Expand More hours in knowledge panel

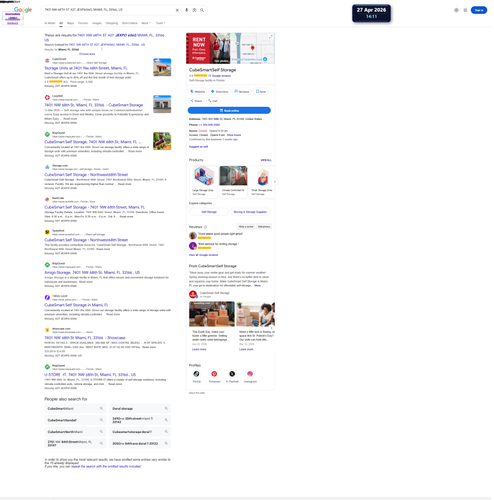click(234, 135)
